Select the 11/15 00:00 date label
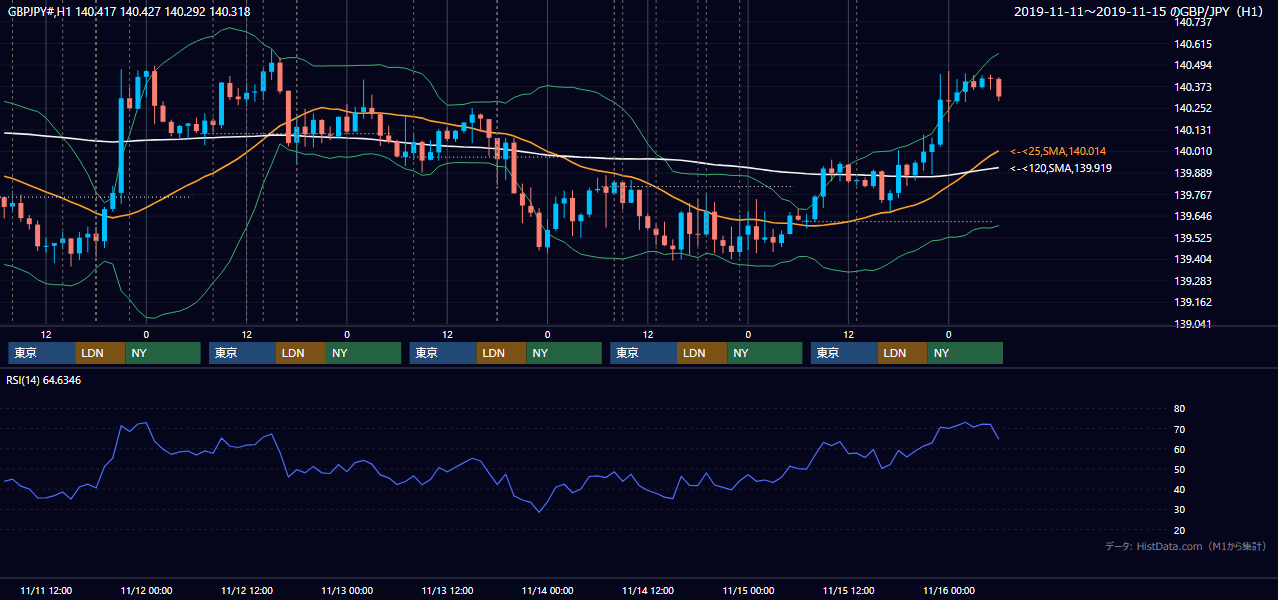Viewport: 1278px width, 600px height. point(748,590)
